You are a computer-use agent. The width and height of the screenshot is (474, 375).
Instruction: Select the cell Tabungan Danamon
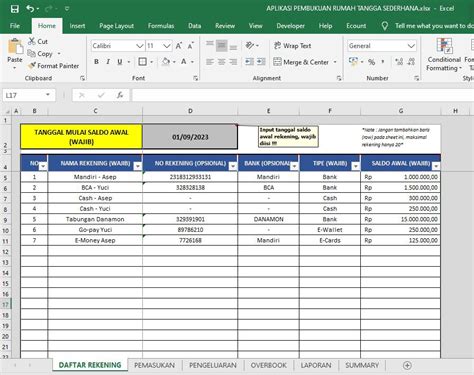click(95, 219)
